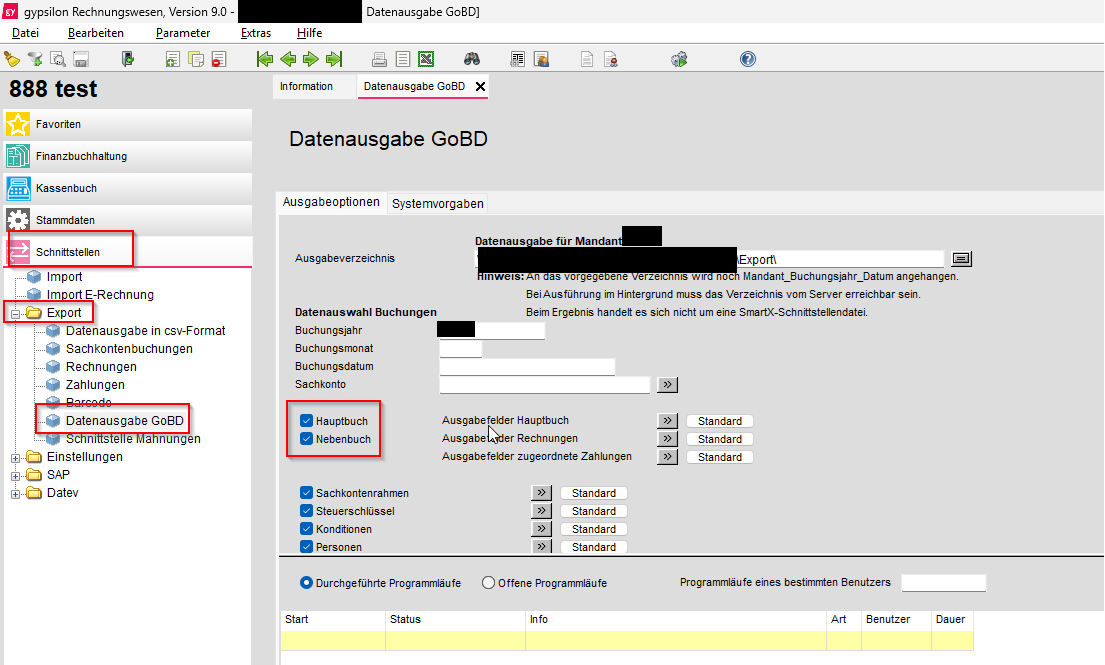
Task: Click the blue help question mark icon
Action: coord(748,59)
